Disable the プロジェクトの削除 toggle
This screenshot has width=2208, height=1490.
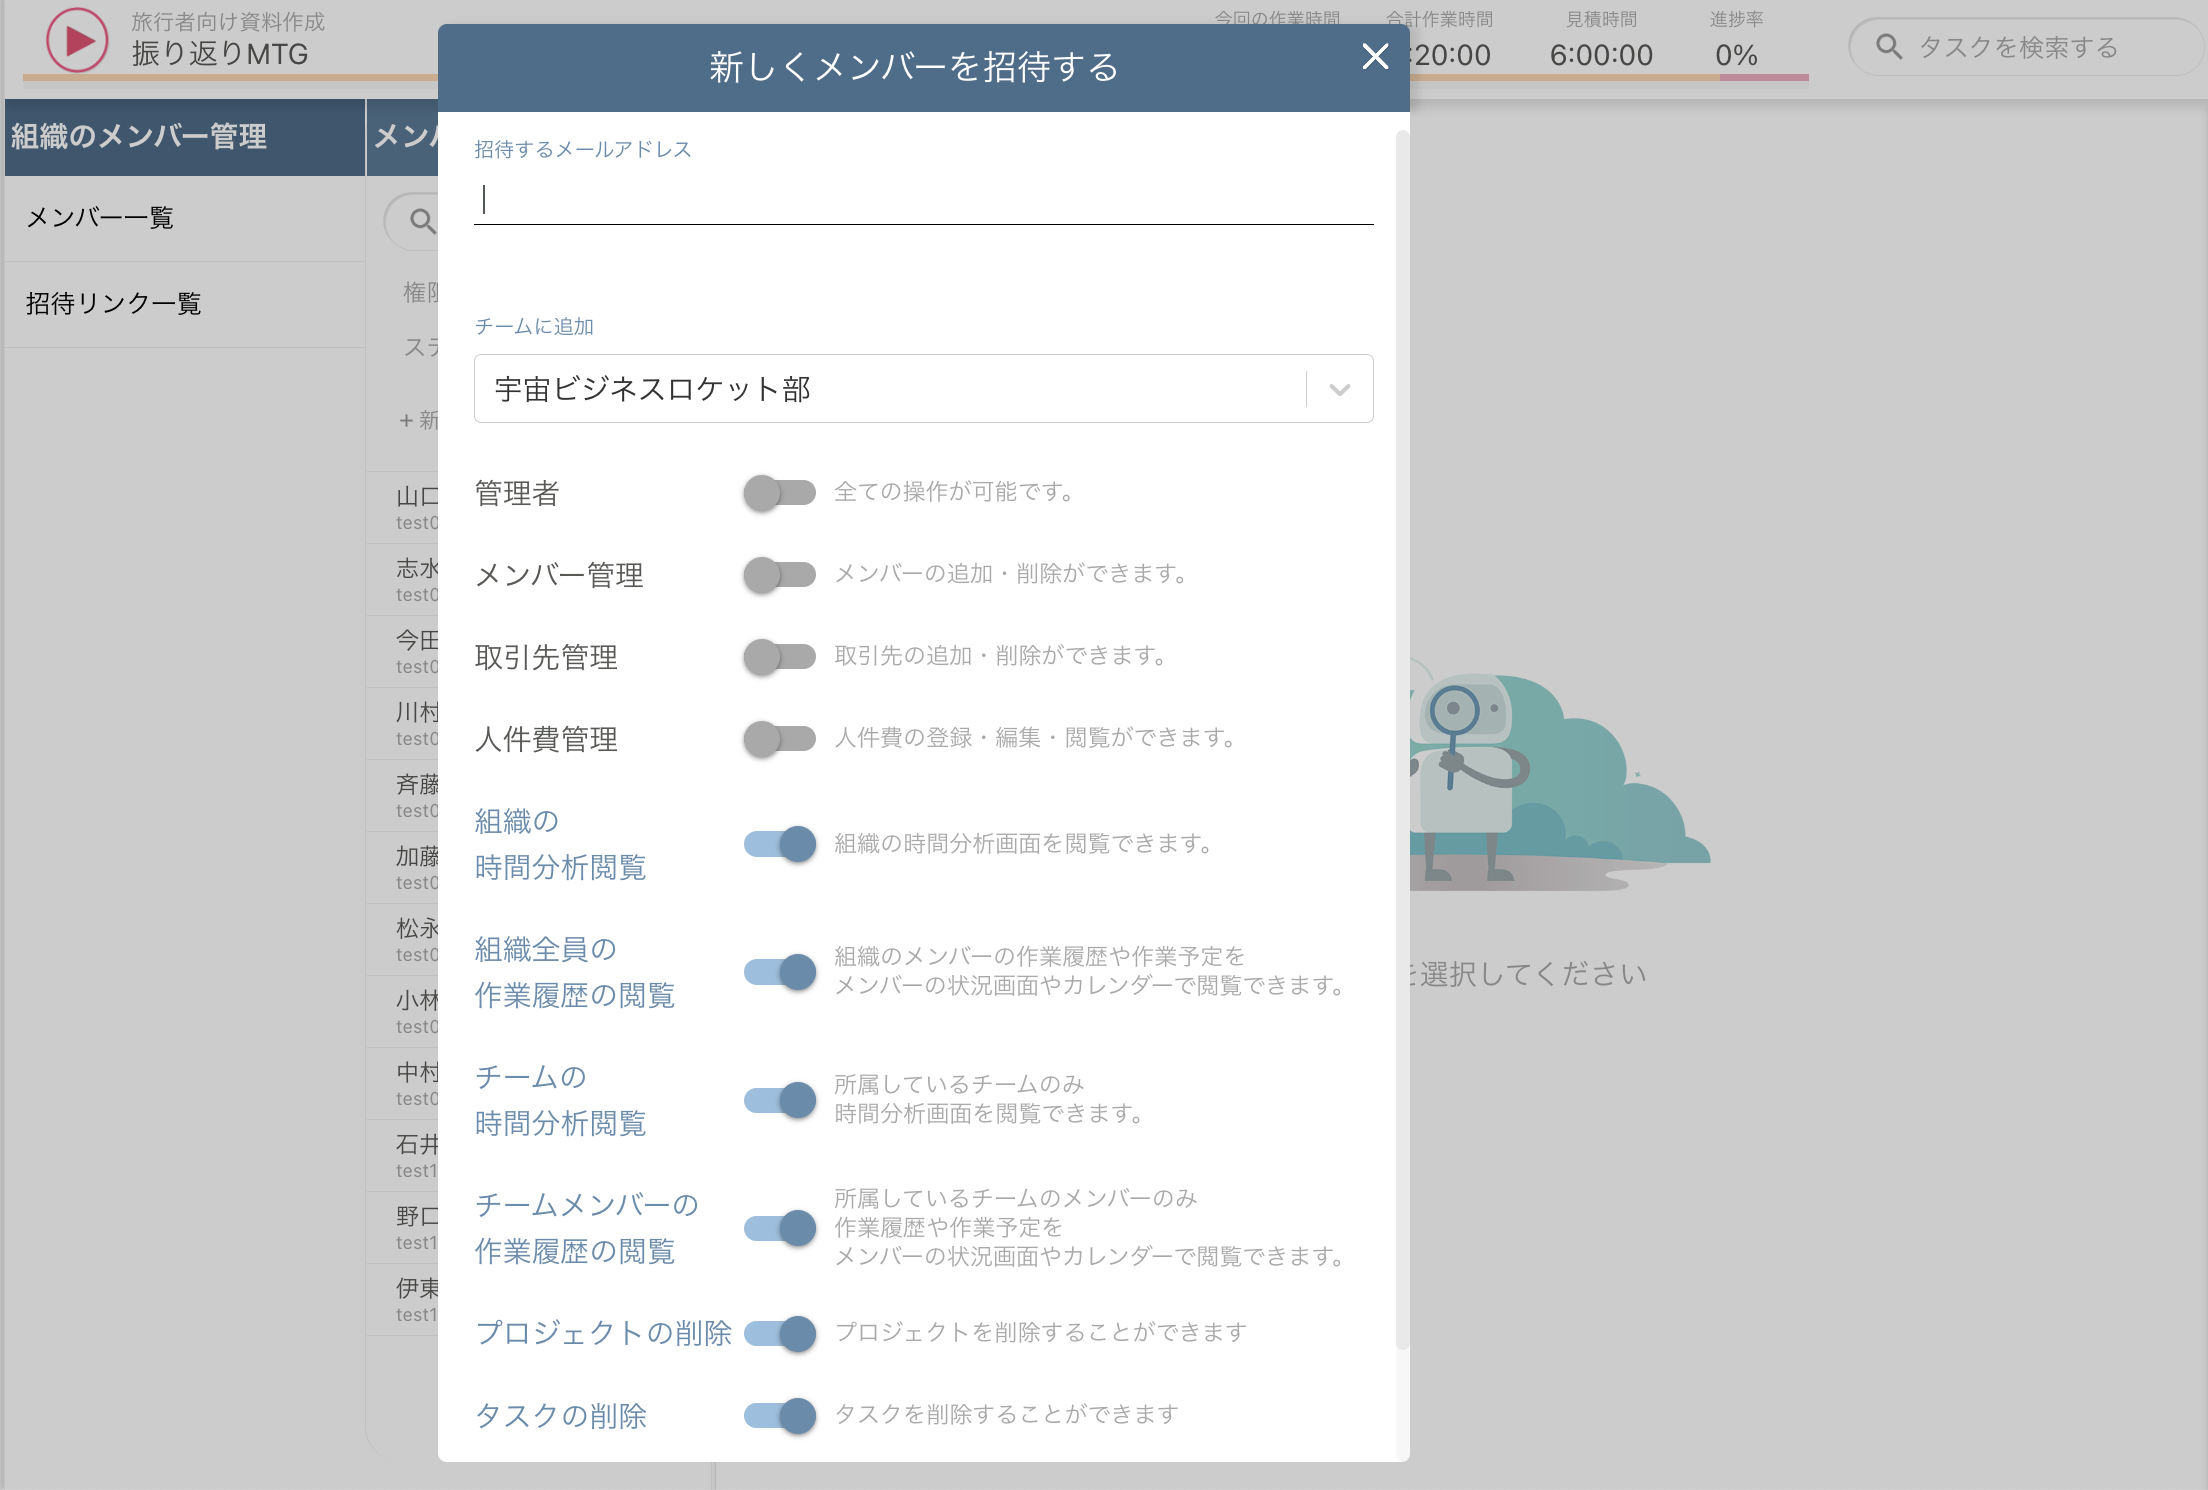tap(780, 1333)
